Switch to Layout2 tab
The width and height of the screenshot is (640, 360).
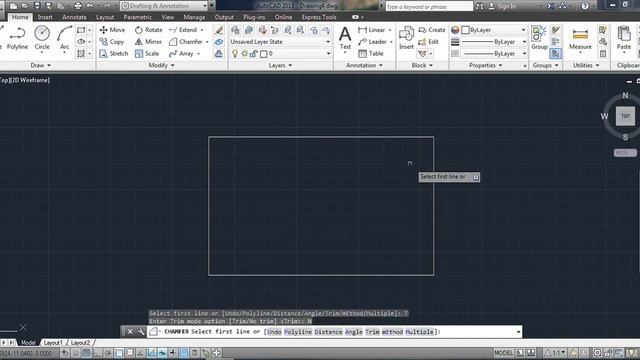pyautogui.click(x=80, y=342)
